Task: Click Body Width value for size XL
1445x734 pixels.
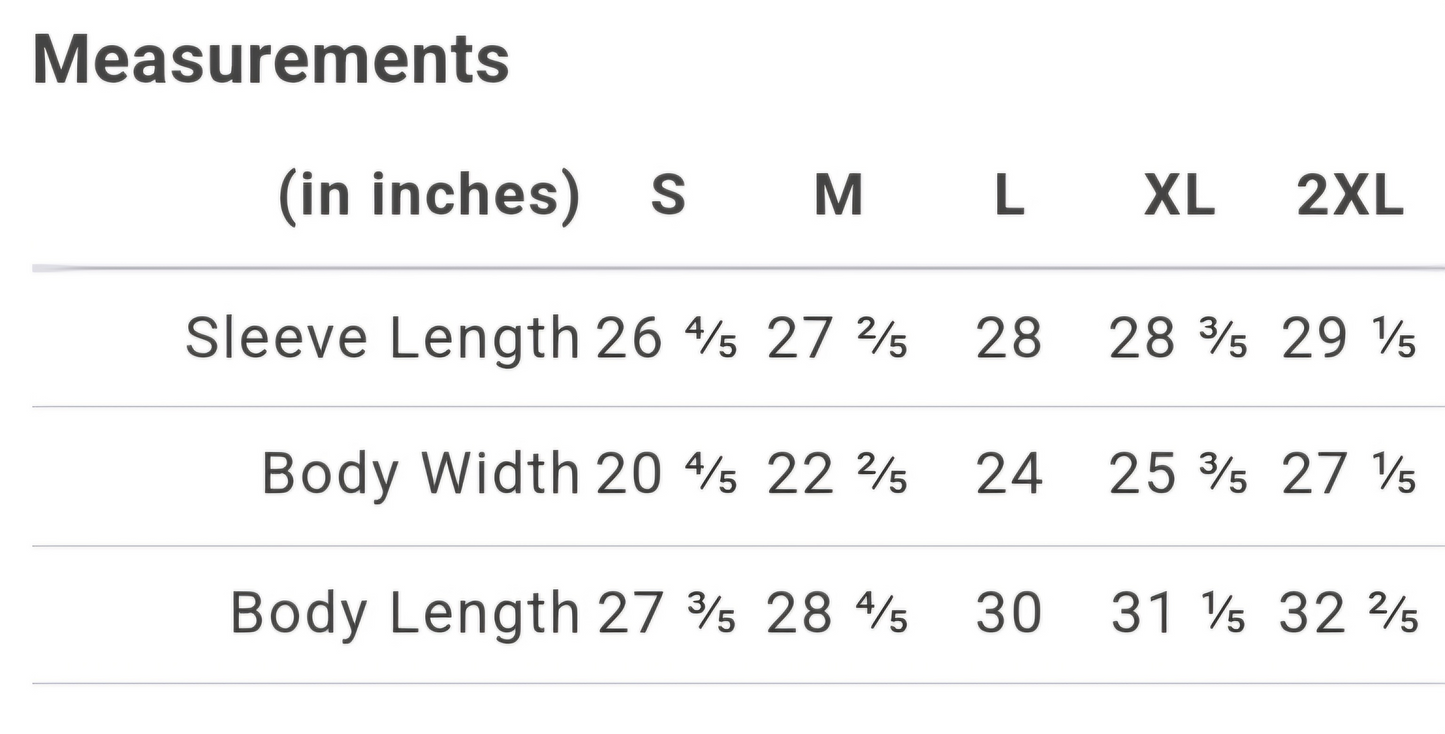Action: click(1178, 473)
